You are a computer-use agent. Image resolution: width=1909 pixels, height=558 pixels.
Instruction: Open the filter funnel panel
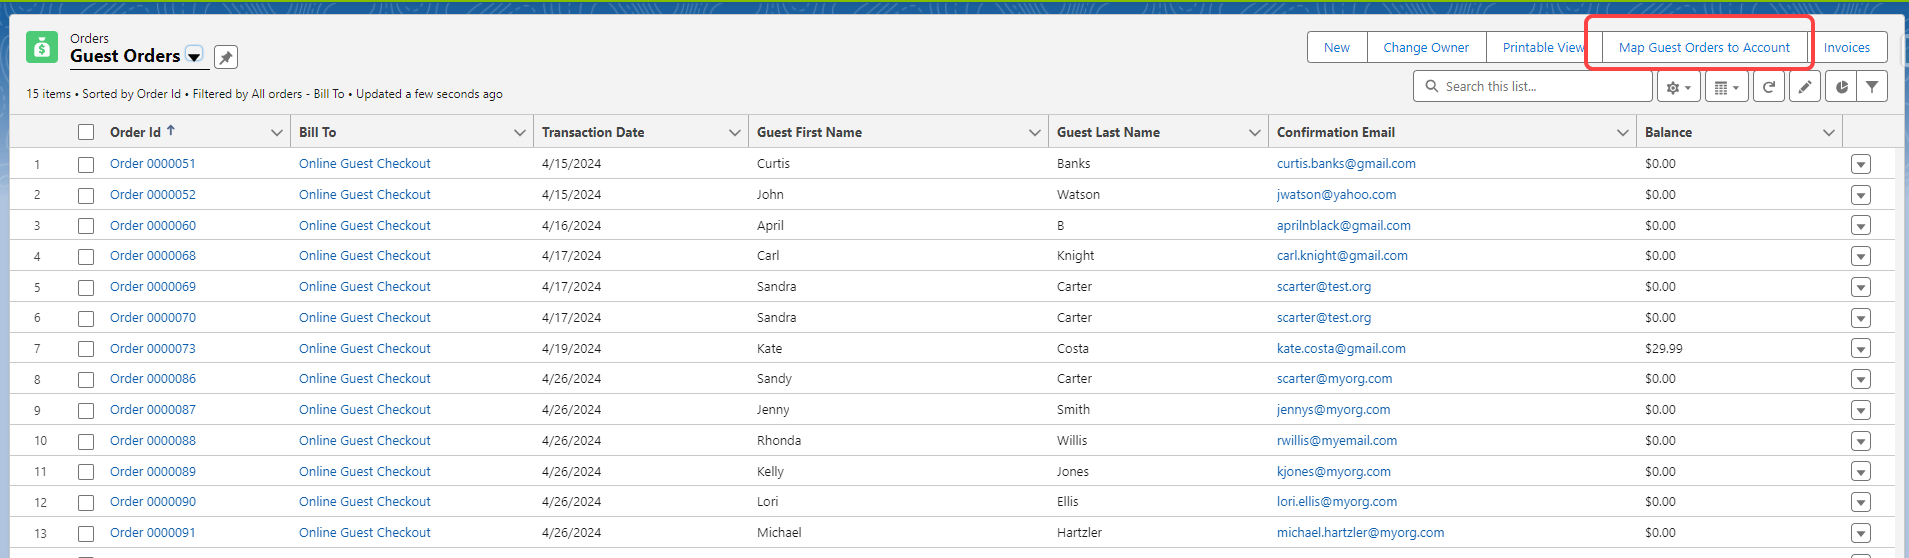(x=1871, y=87)
